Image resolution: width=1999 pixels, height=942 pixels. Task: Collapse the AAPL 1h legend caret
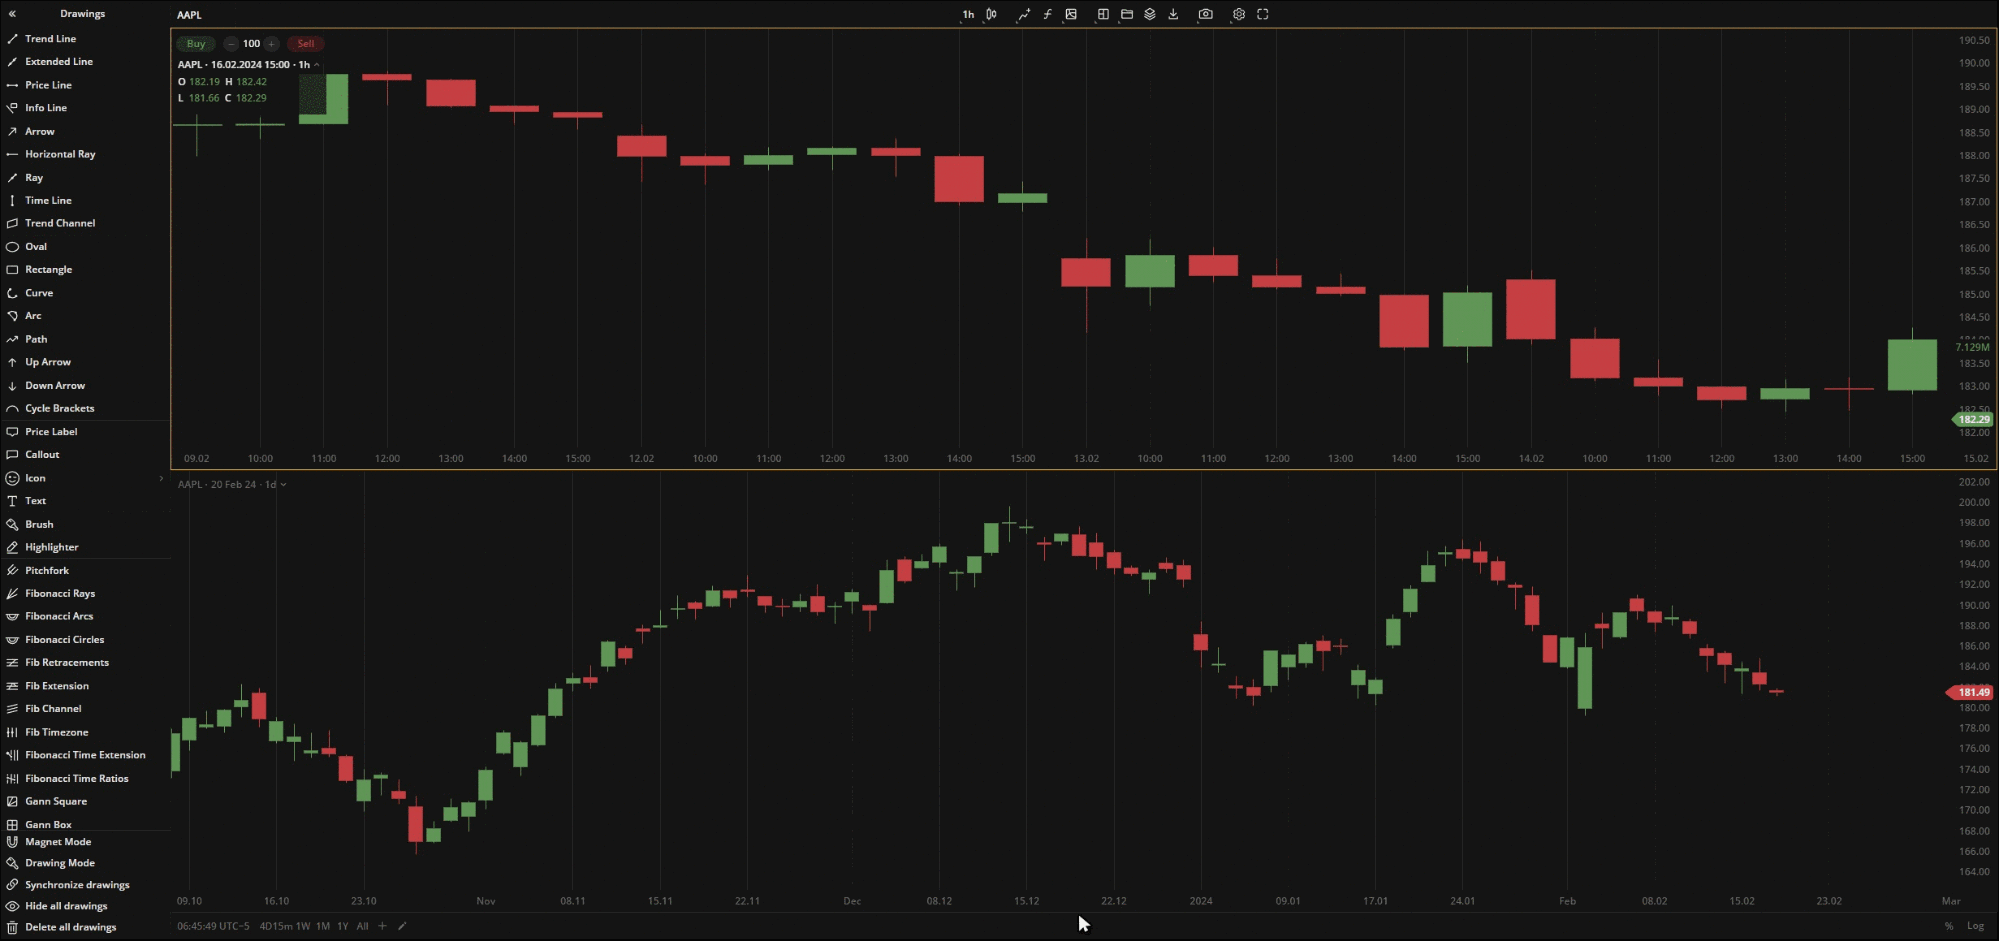[317, 65]
